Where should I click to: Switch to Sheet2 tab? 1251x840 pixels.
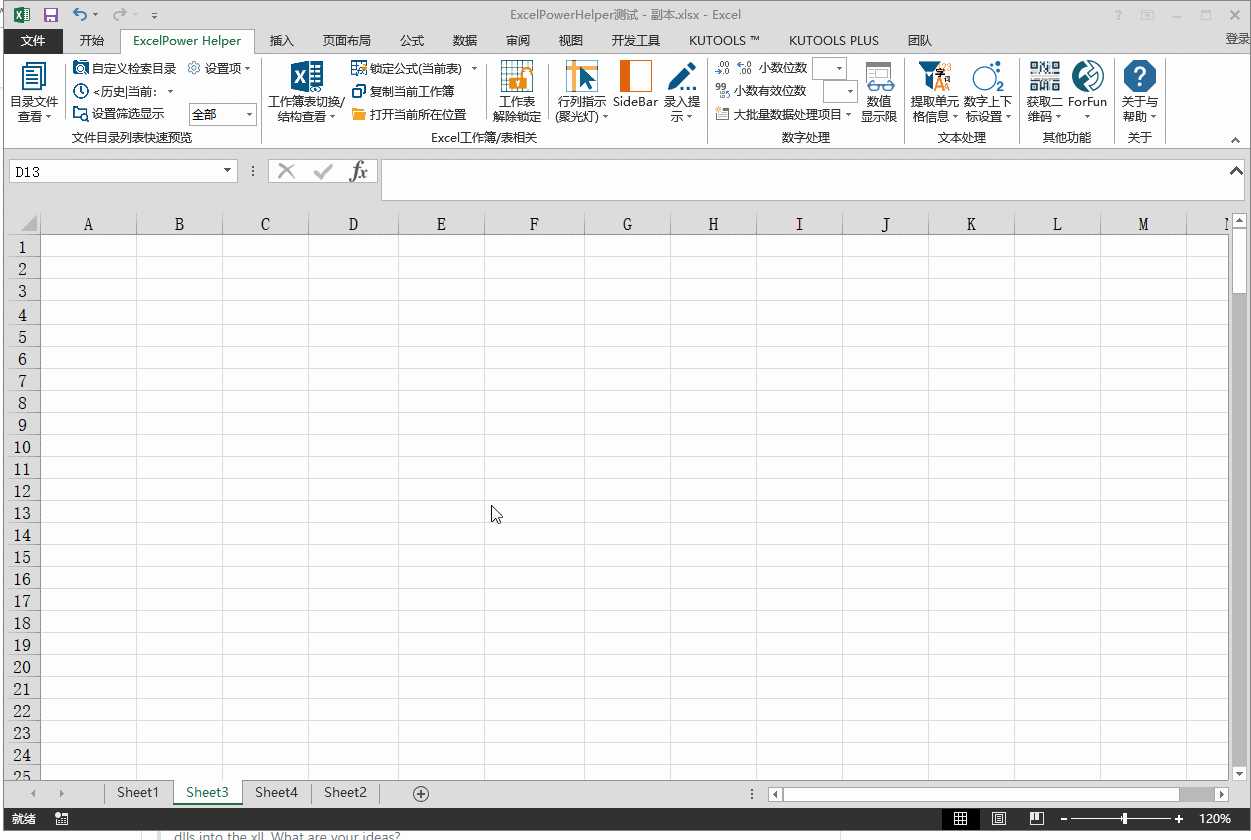tap(345, 792)
